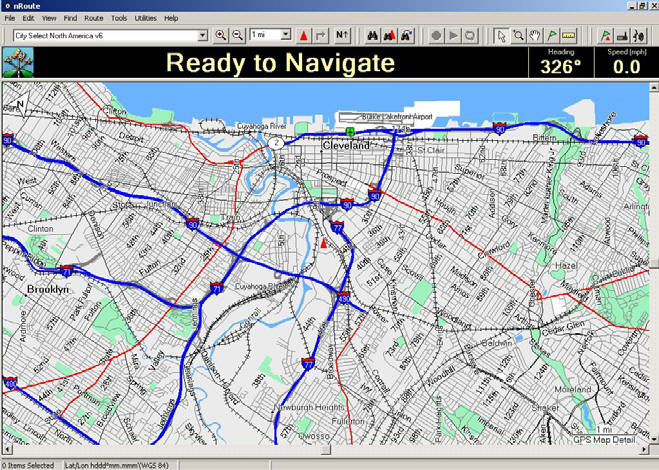Screen dimensions: 659x470
Task: Click the horizontal scrollbar thumb
Action: (326, 450)
